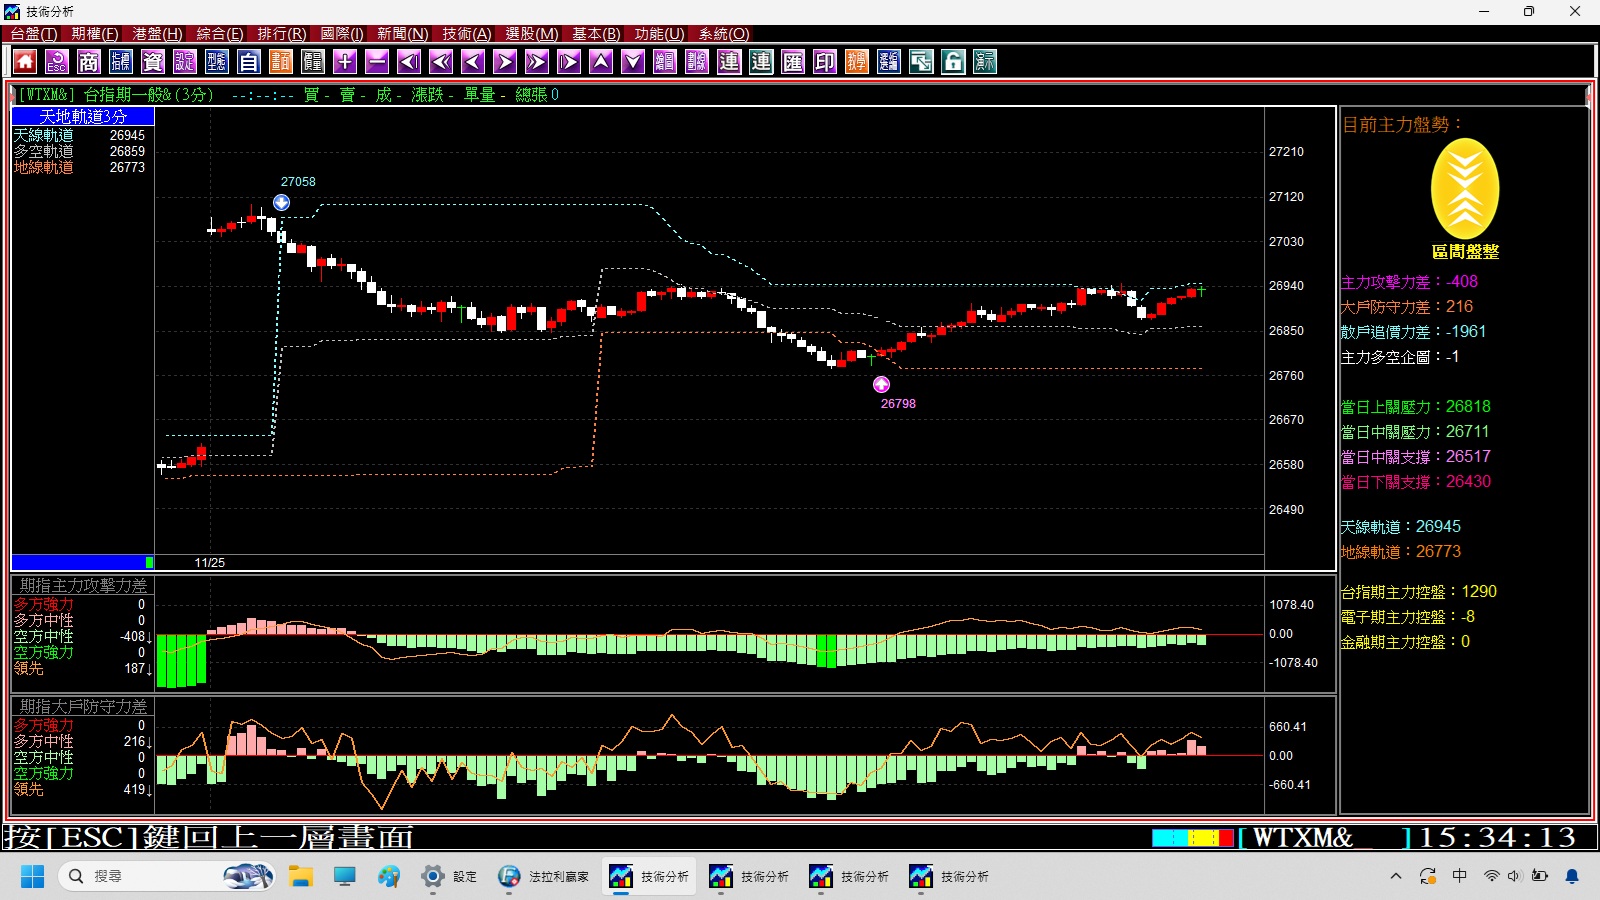Click the red Home toolbar icon

click(25, 62)
